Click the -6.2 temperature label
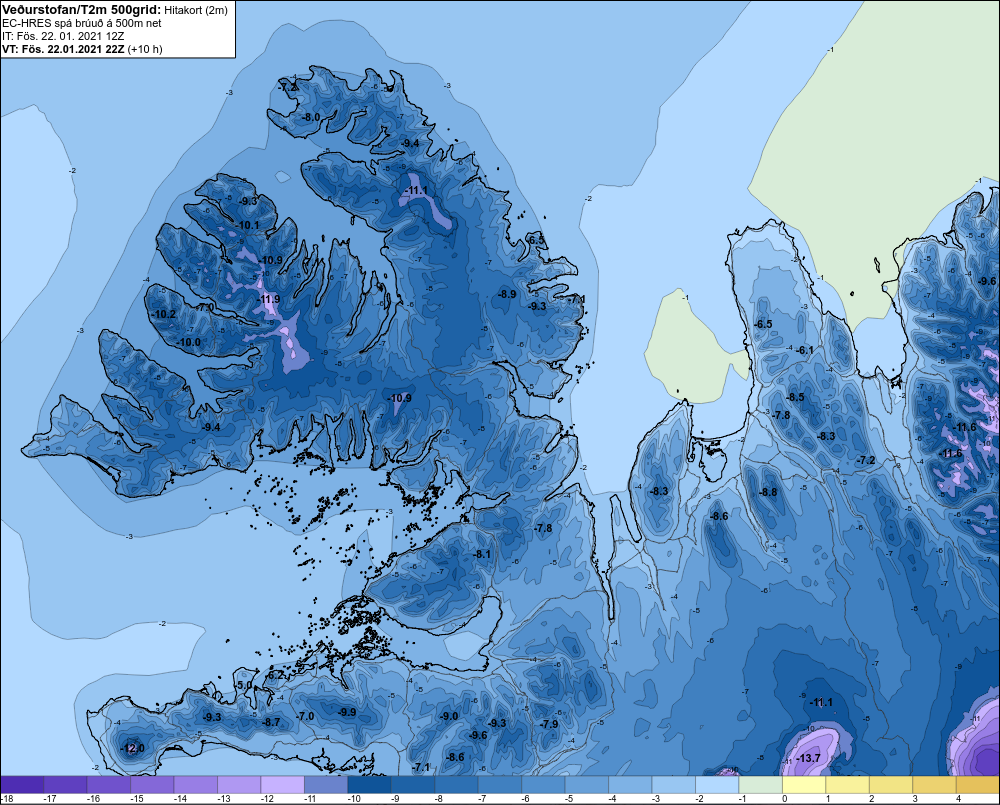The height and width of the screenshot is (805, 1000). click(275, 675)
